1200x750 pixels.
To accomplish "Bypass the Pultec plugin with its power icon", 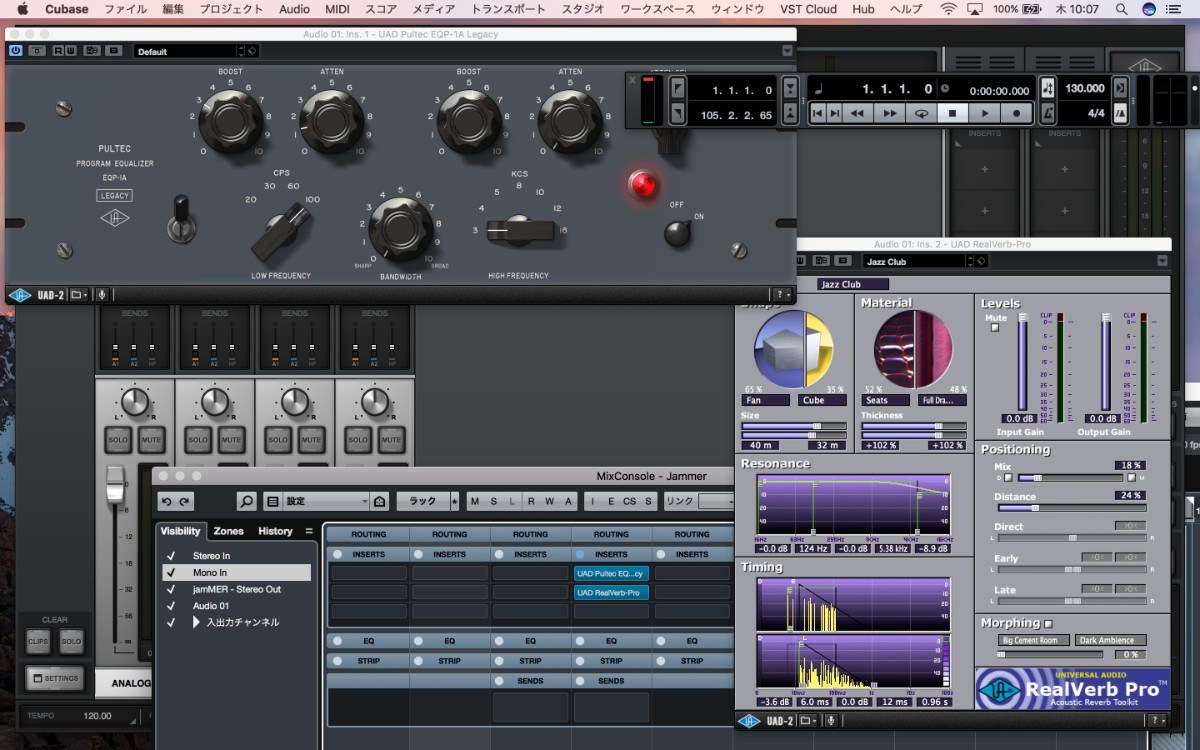I will (16, 51).
